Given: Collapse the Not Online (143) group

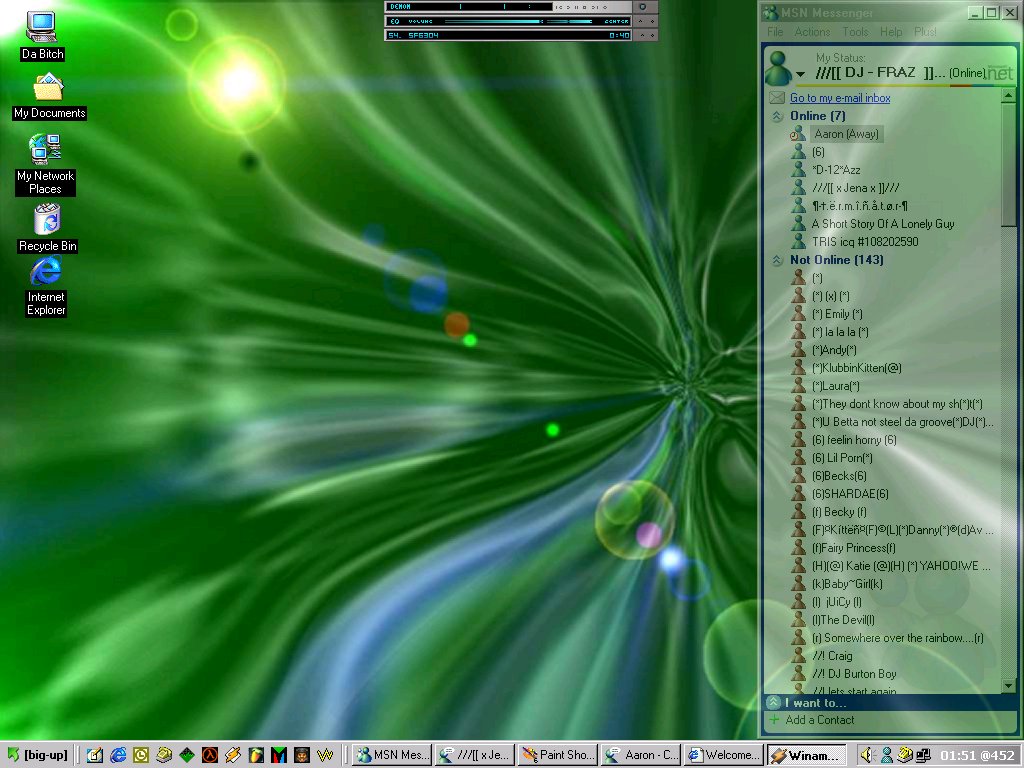Looking at the screenshot, I should (777, 260).
